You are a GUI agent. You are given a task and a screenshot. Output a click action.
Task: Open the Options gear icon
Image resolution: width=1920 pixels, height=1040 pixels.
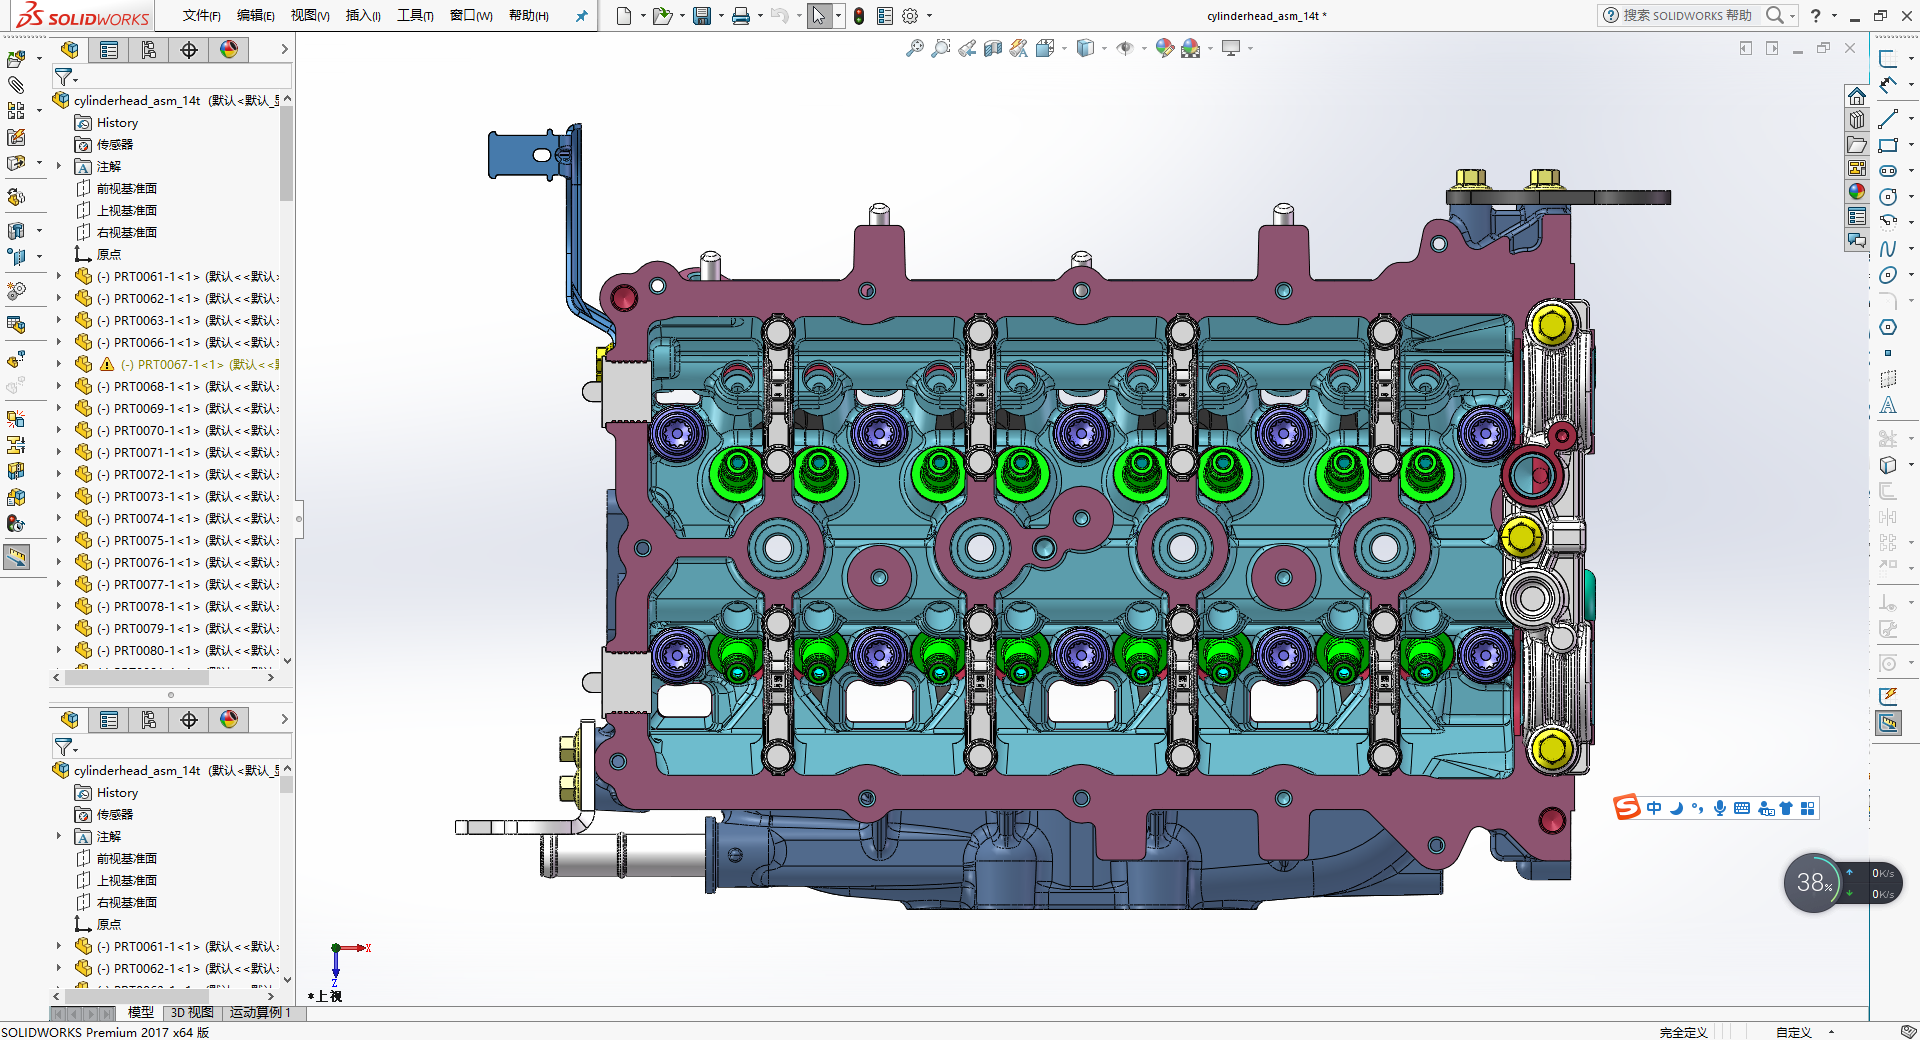click(x=910, y=16)
